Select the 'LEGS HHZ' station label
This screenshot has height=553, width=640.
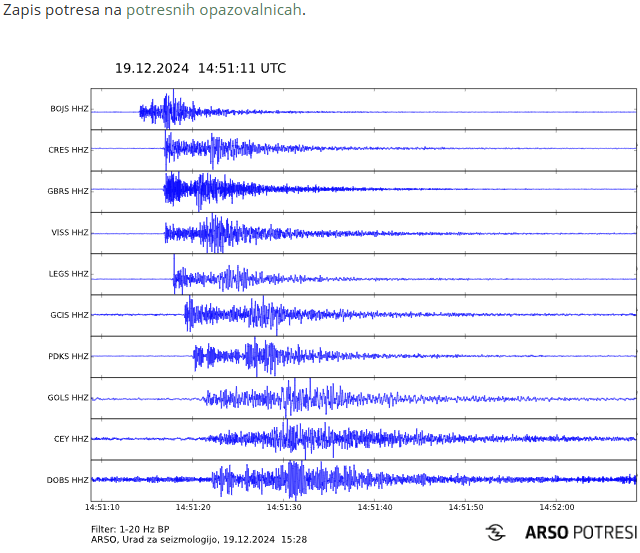click(x=69, y=274)
